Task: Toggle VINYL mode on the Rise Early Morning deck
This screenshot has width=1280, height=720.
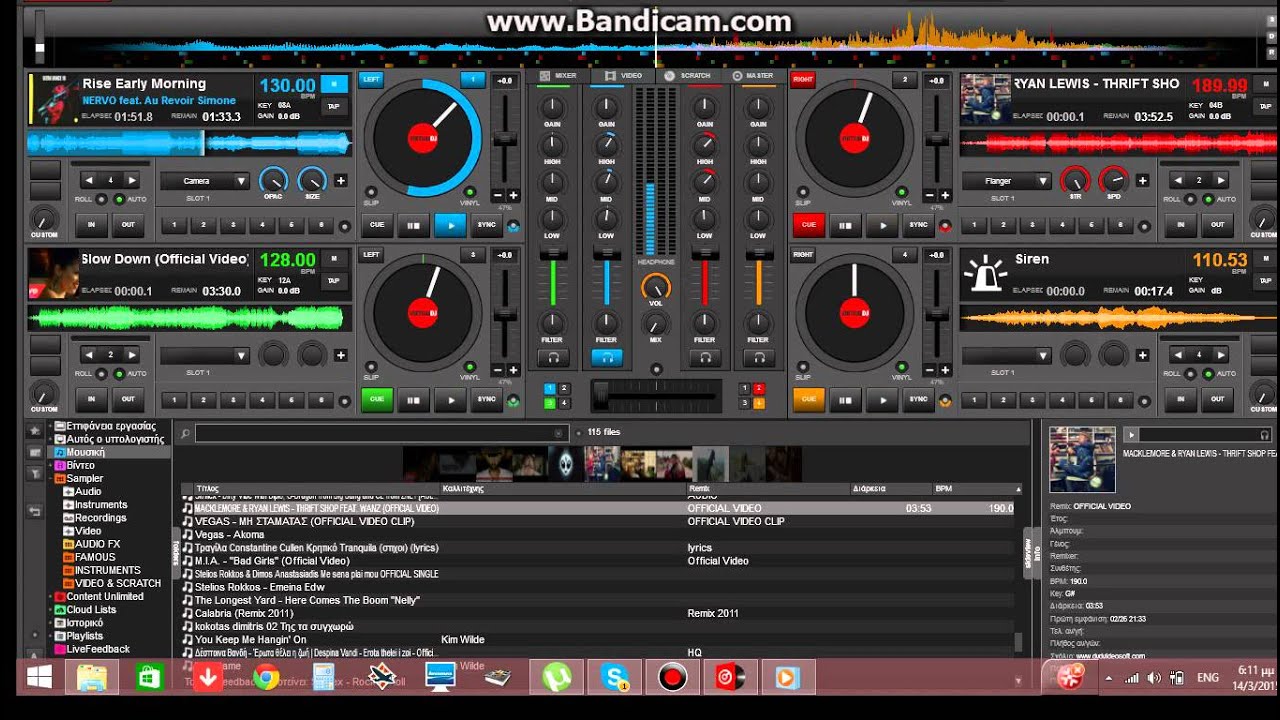Action: pos(469,192)
